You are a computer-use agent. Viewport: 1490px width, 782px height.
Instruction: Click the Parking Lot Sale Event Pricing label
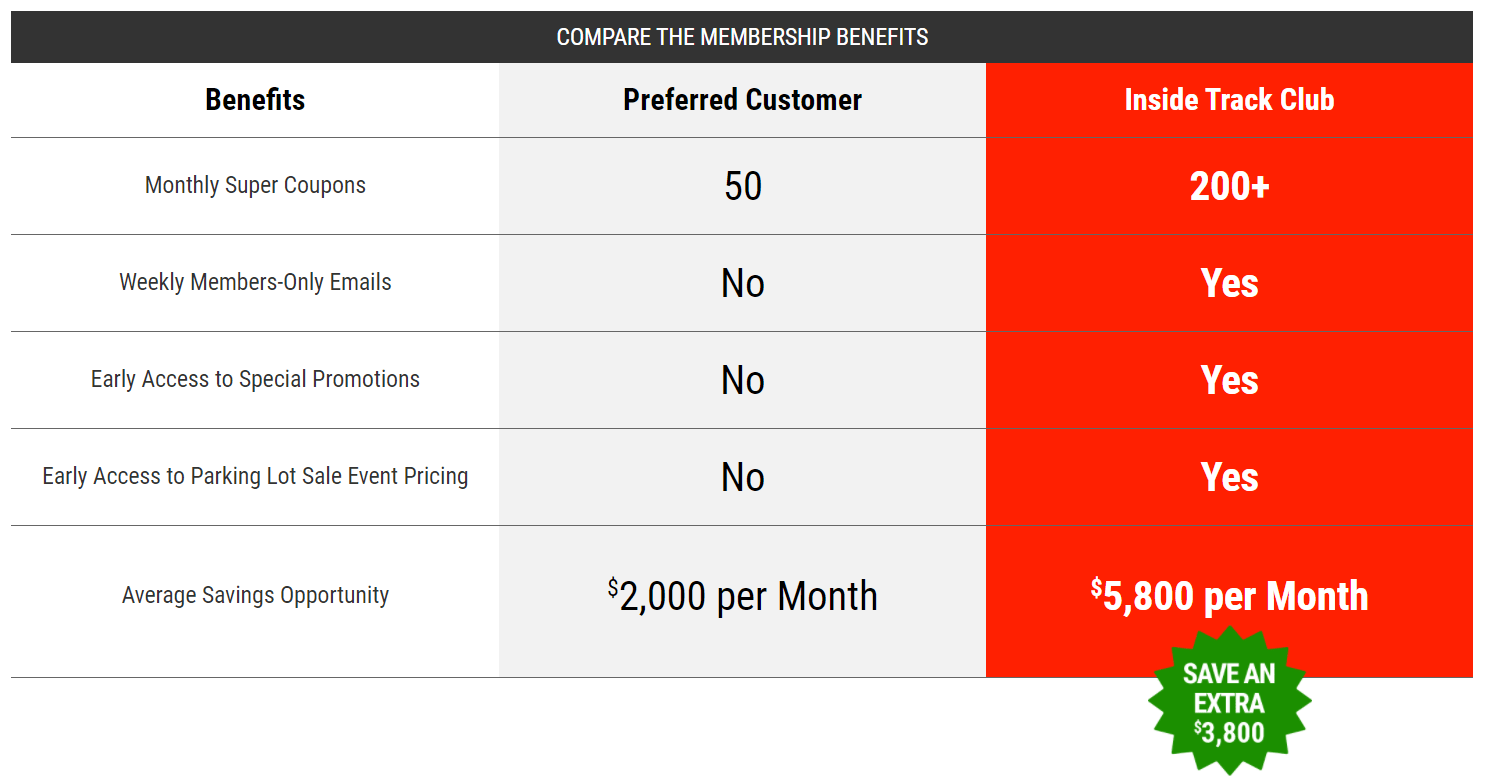point(255,477)
